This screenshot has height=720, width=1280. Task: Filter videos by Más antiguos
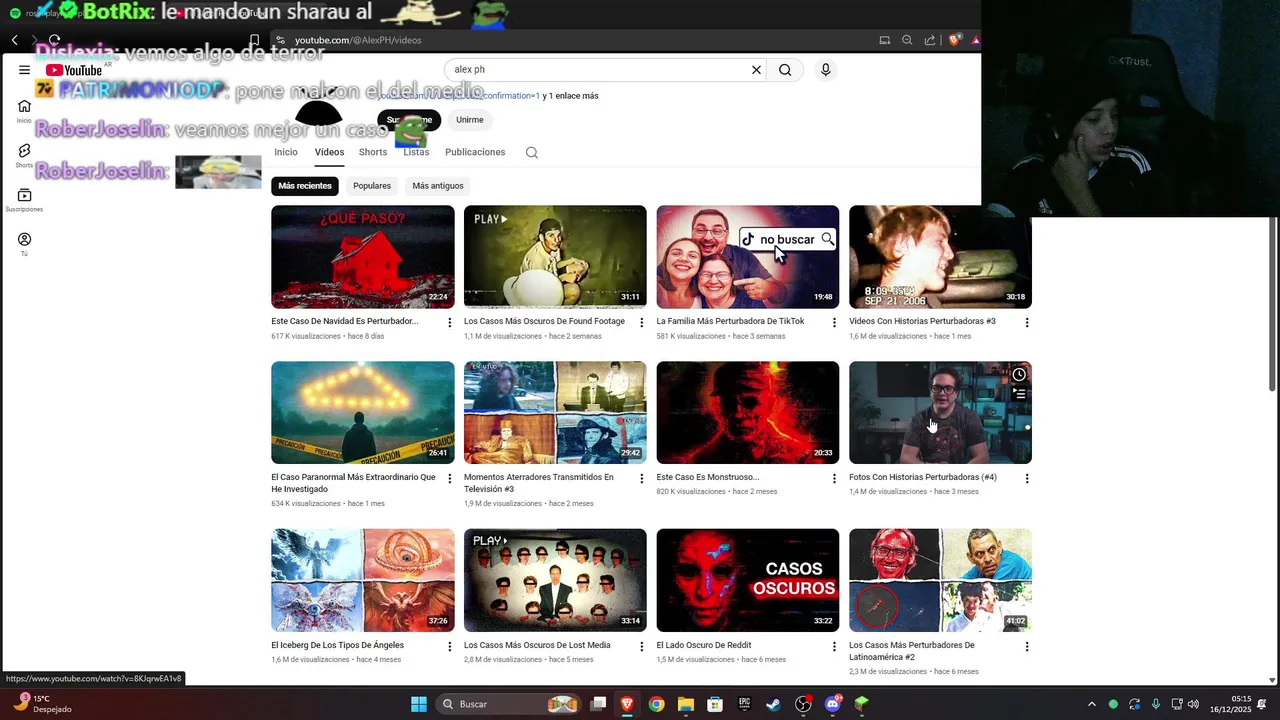438,186
